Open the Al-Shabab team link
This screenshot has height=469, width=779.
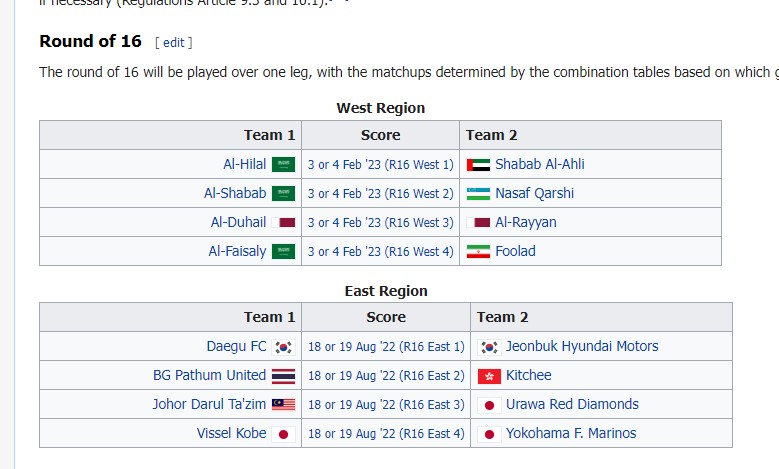pos(235,193)
